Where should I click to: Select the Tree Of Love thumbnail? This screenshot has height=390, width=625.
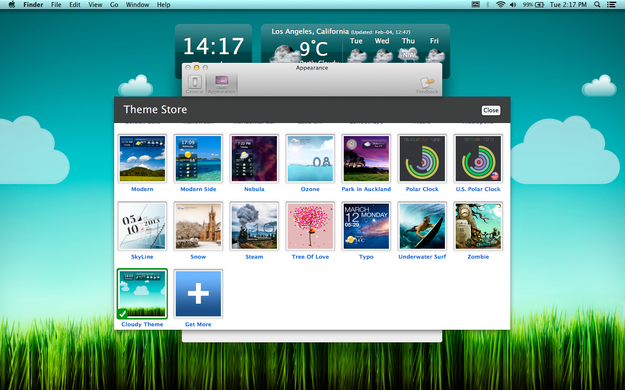click(x=310, y=226)
